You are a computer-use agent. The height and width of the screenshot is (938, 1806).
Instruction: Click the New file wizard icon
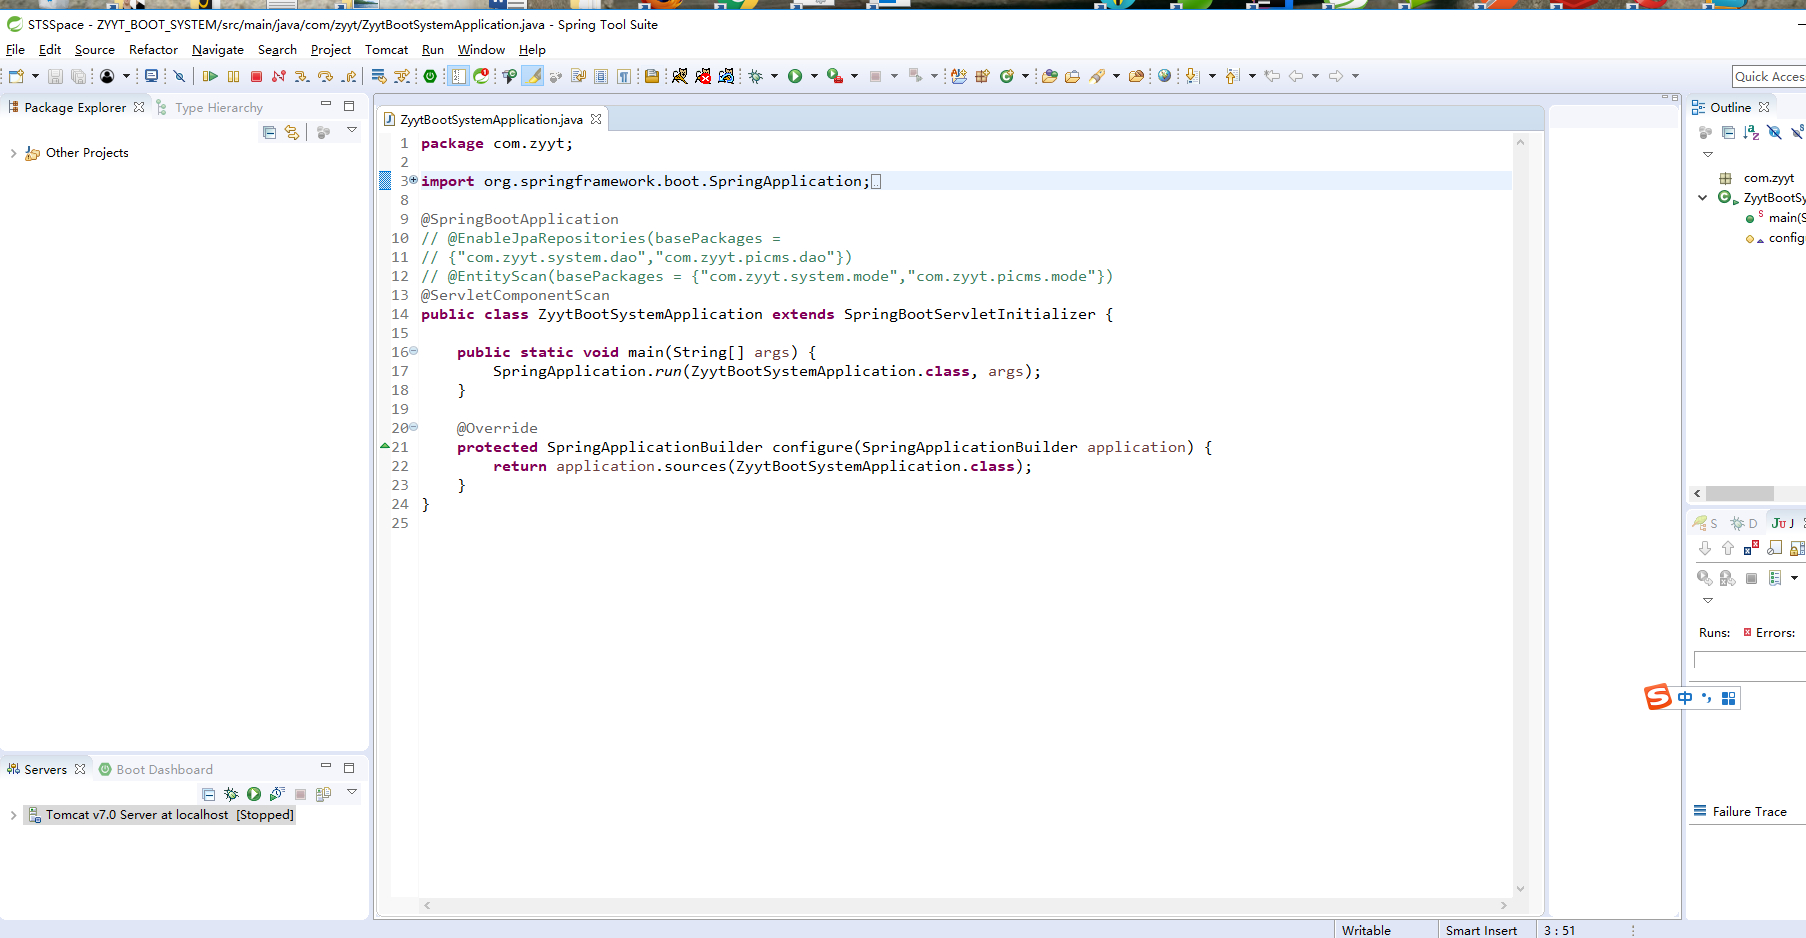click(x=16, y=76)
